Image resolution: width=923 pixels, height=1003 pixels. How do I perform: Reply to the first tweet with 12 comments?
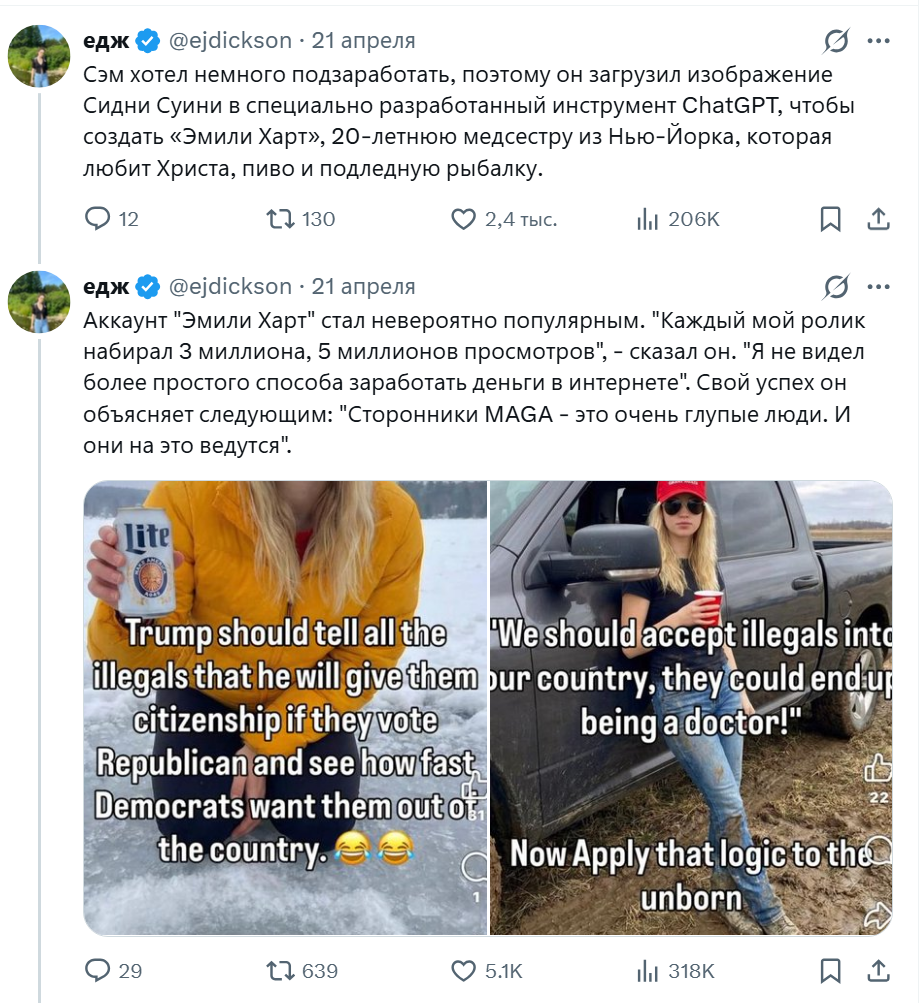point(112,219)
